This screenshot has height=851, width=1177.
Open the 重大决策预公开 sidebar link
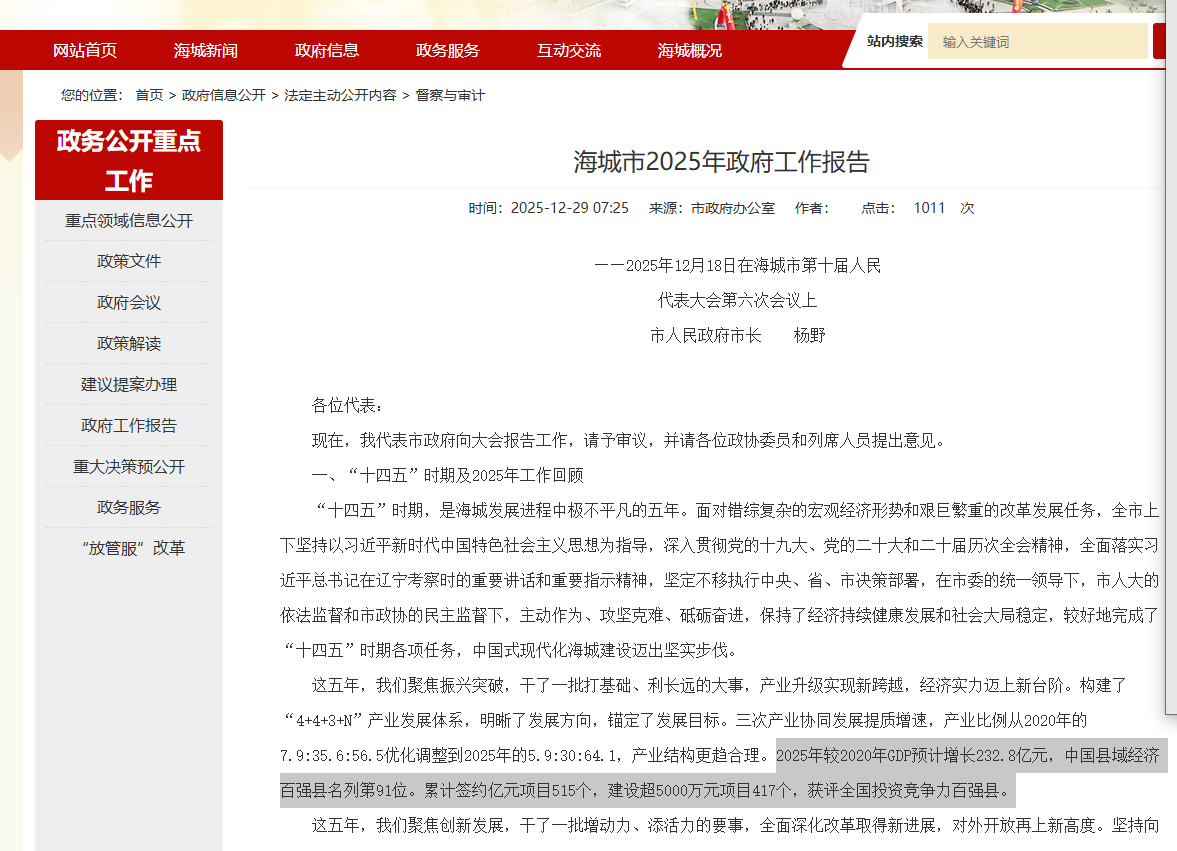pos(129,467)
